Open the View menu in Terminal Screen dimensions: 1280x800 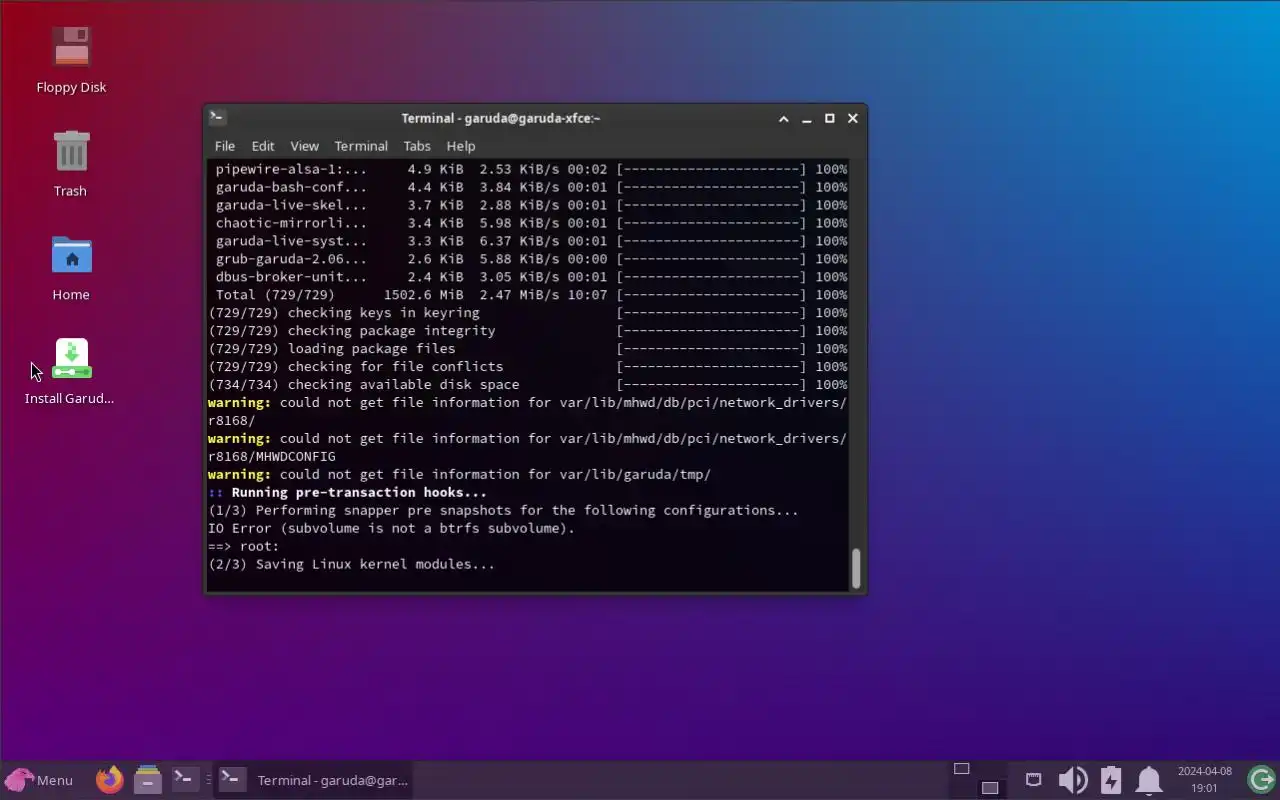(304, 146)
